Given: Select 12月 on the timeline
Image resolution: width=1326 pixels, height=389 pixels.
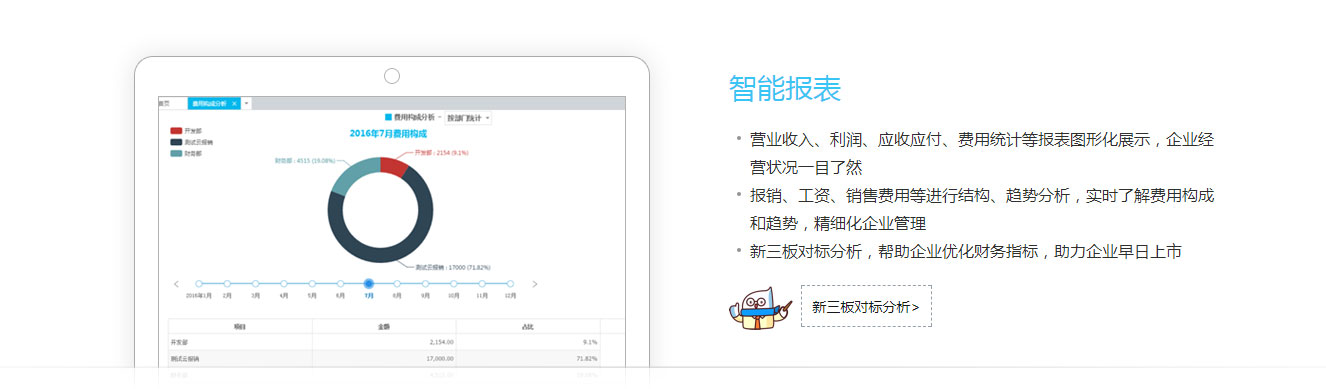Looking at the screenshot, I should pyautogui.click(x=510, y=285).
